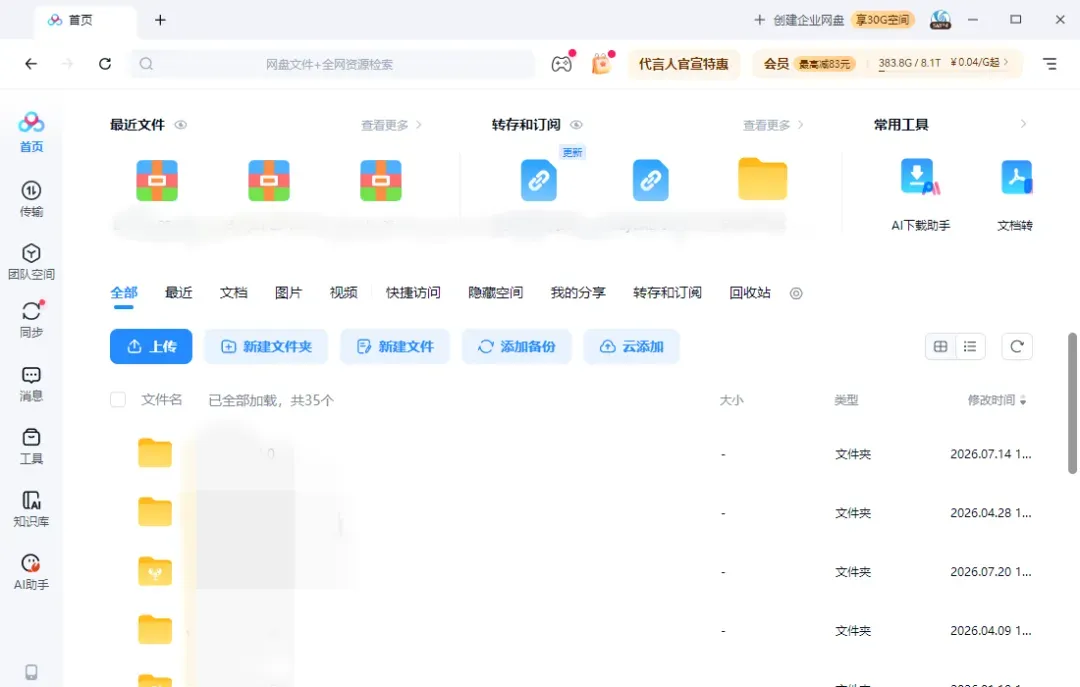The width and height of the screenshot is (1080, 687).
Task: Toggle eye icon next to 最近文件
Action: coord(180,125)
